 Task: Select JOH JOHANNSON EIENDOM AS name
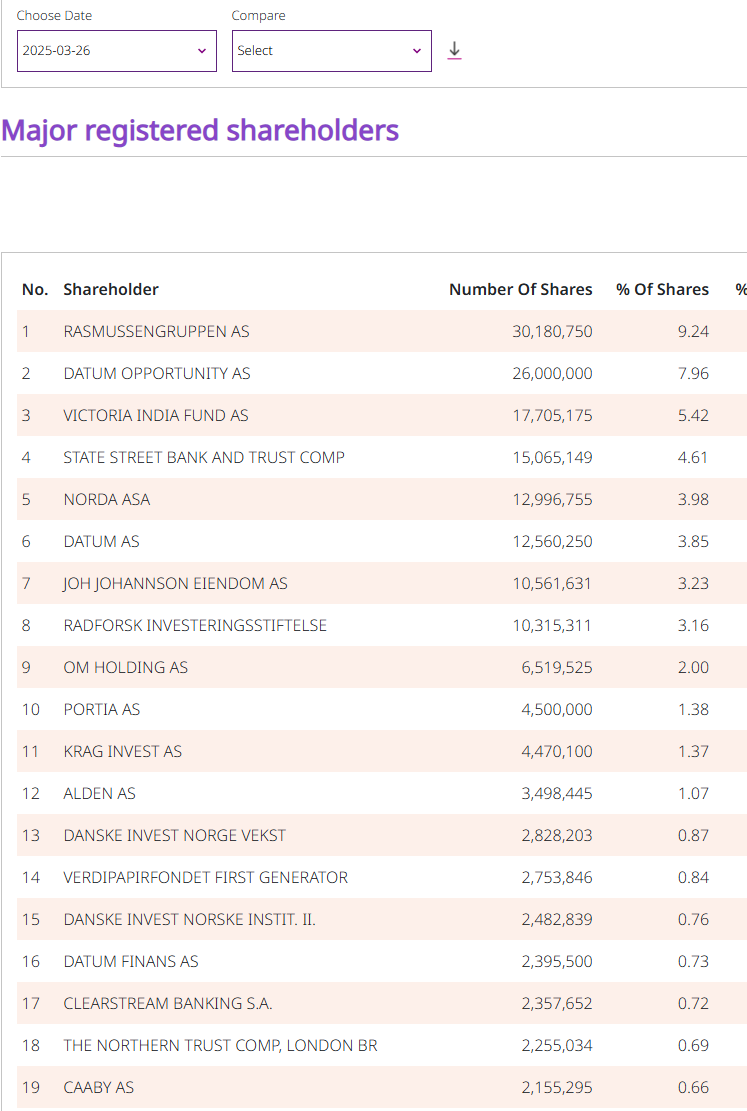[175, 583]
